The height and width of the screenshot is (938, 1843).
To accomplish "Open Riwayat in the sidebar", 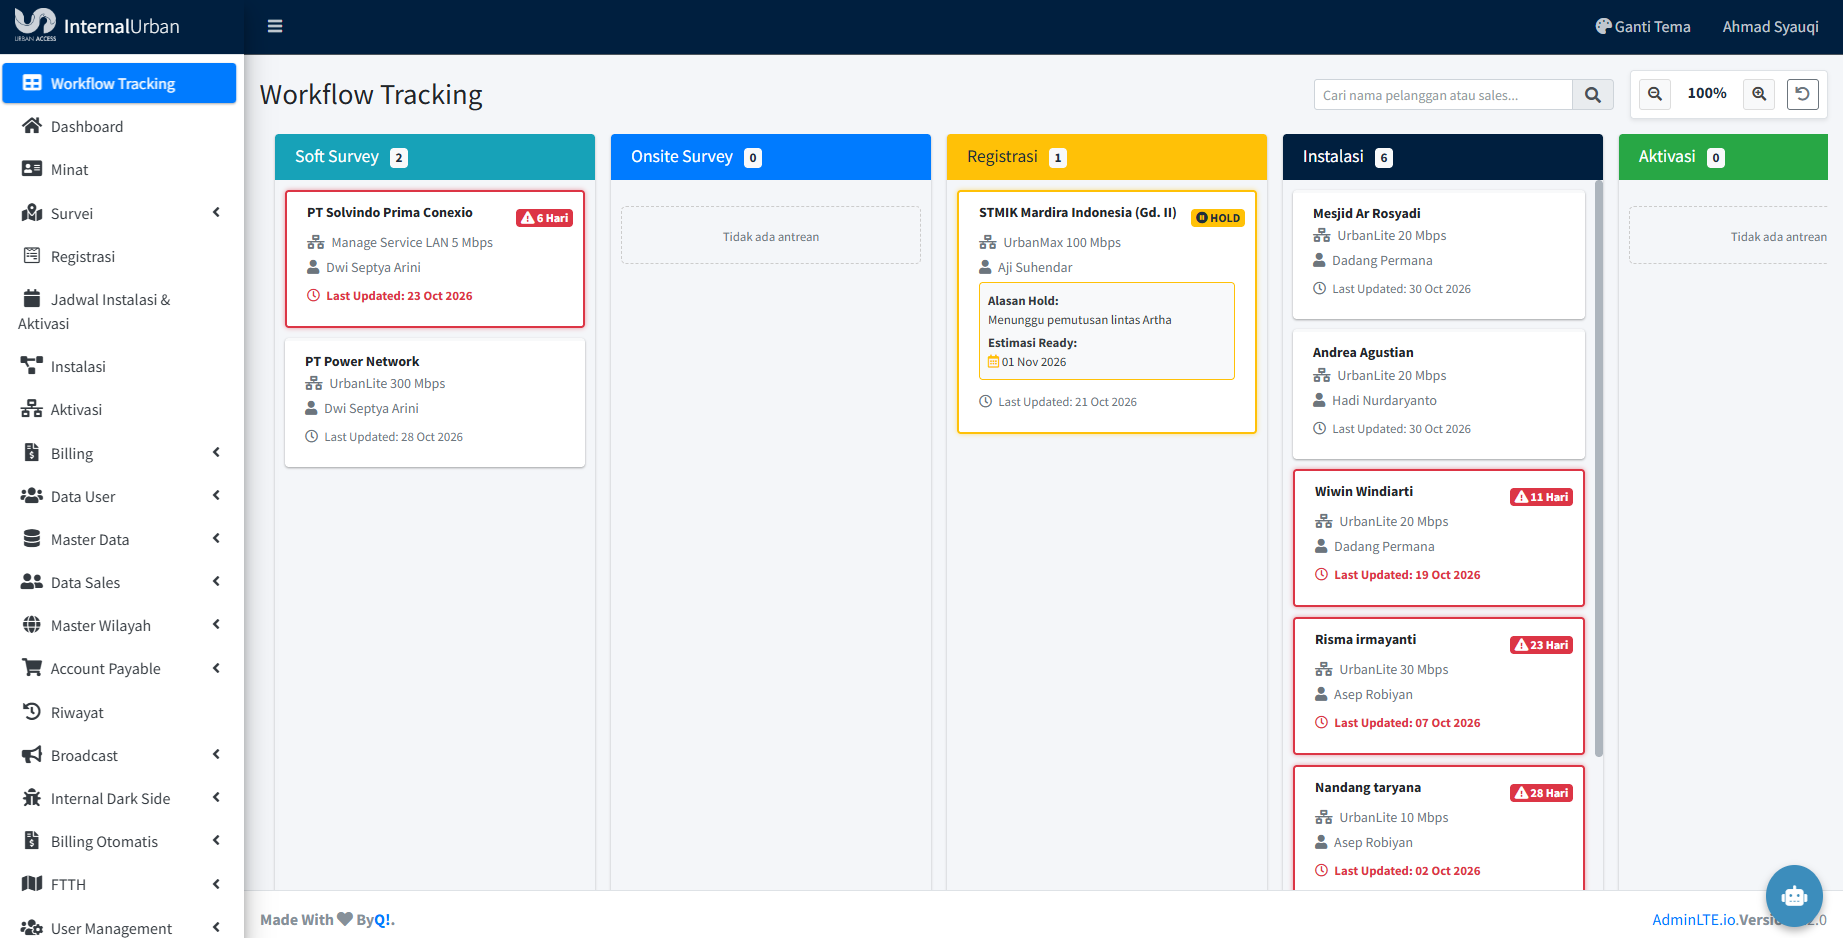I will [120, 712].
